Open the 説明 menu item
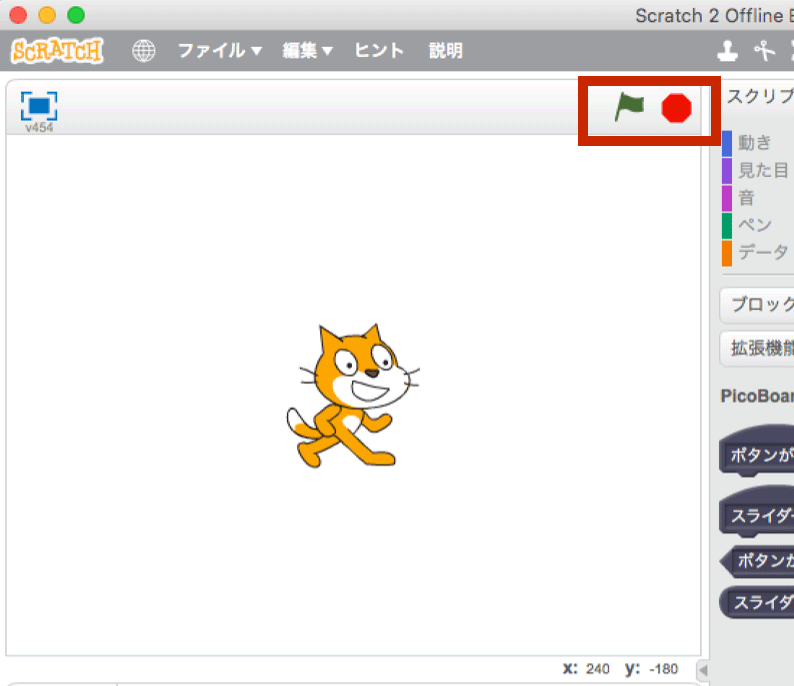794x686 pixels. tap(446, 51)
